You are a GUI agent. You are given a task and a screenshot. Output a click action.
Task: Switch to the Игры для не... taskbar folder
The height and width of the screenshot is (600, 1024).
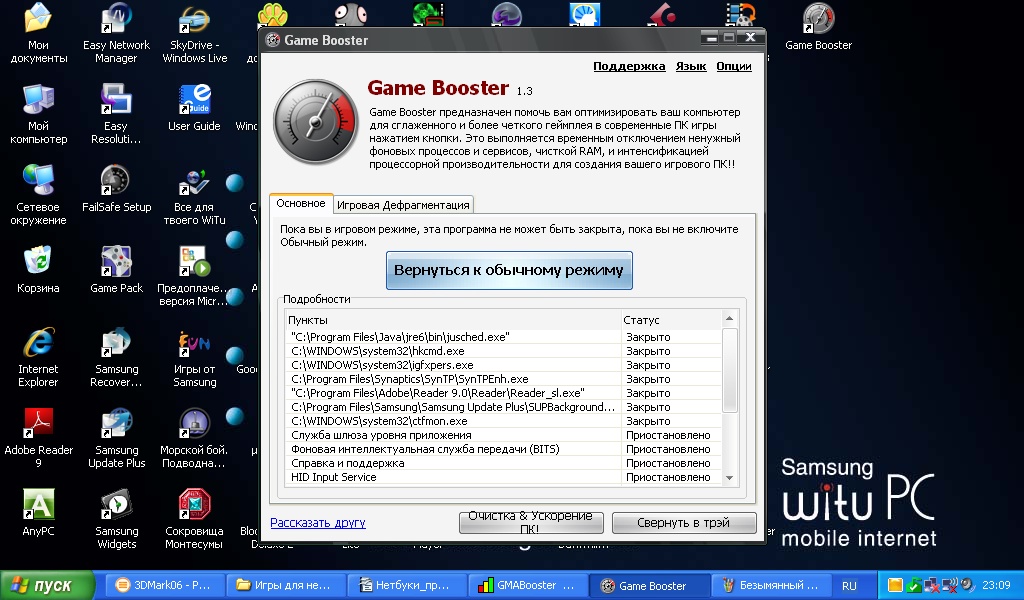[x=285, y=585]
